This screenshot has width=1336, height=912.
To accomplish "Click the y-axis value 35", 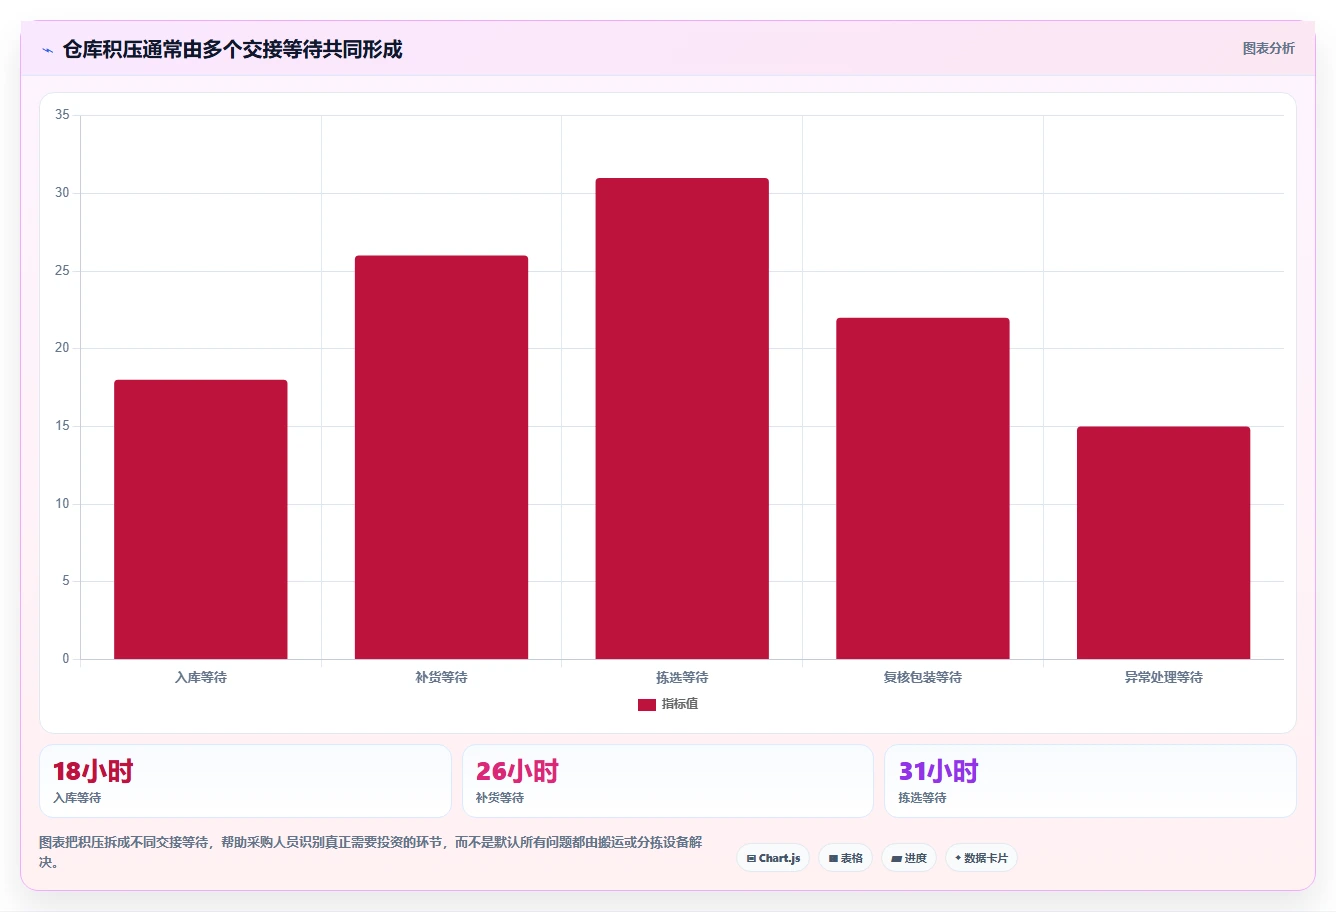I will pyautogui.click(x=62, y=115).
